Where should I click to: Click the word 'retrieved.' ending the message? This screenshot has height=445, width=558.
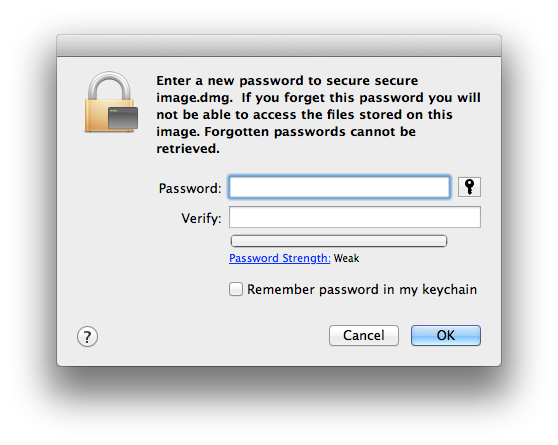coord(188,149)
